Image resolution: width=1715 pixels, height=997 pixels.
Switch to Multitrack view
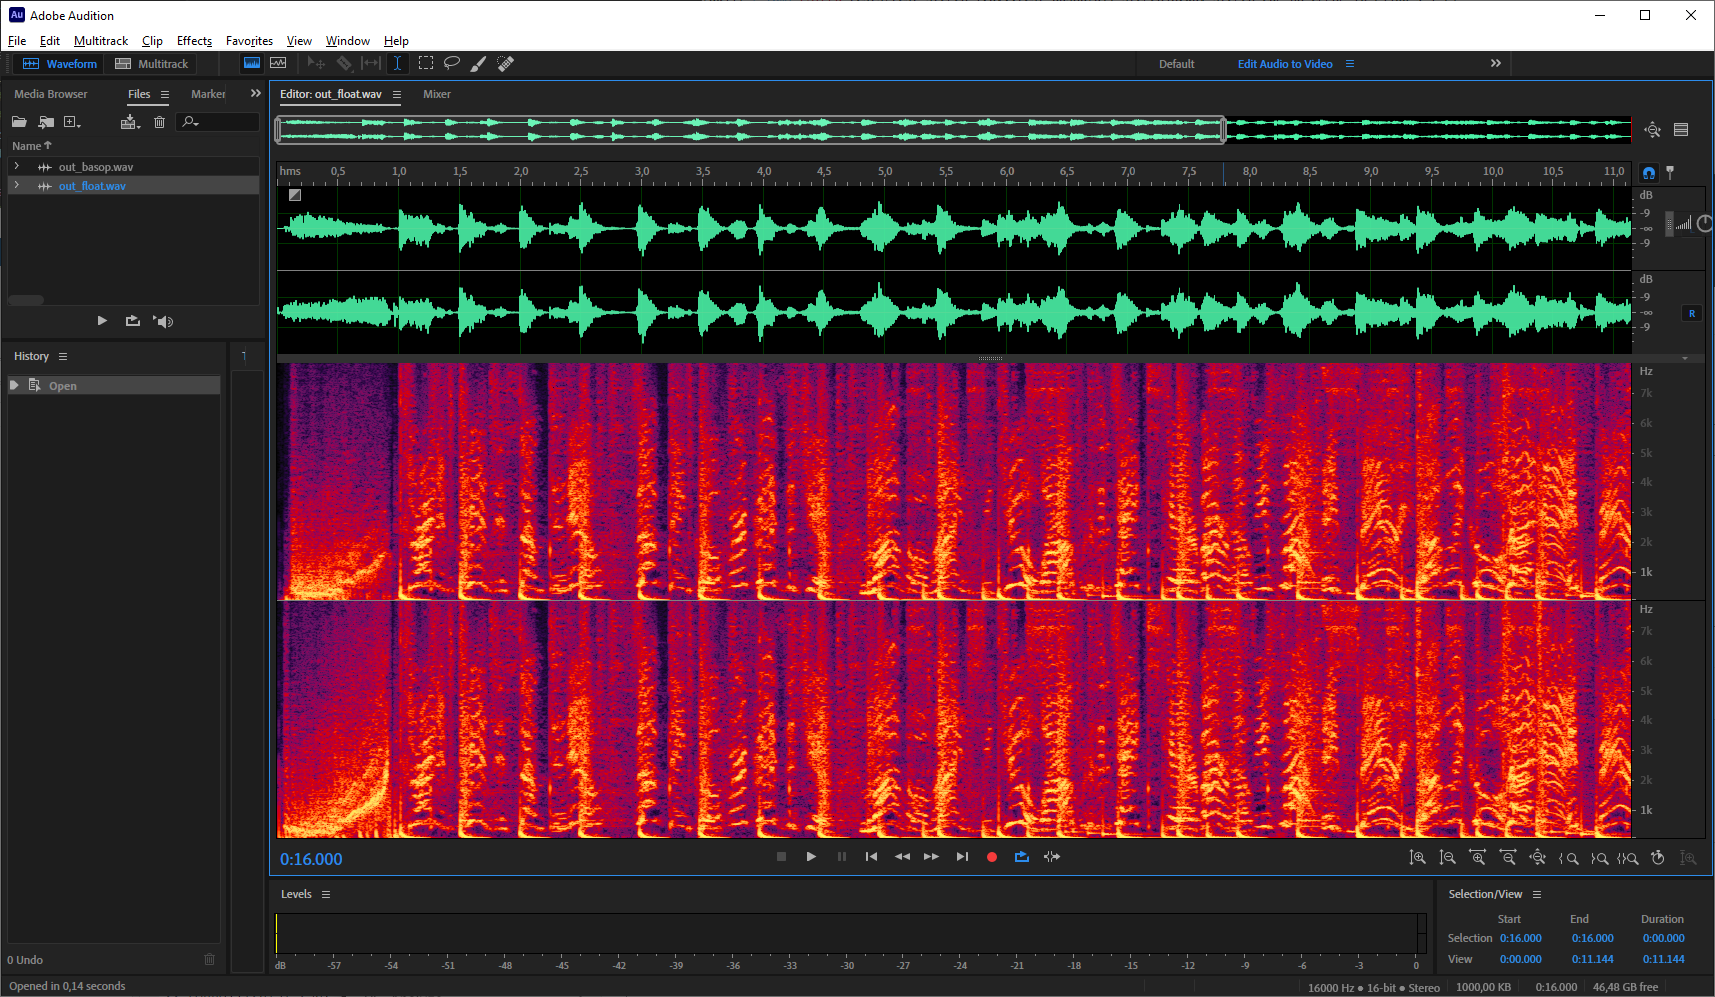tap(152, 64)
